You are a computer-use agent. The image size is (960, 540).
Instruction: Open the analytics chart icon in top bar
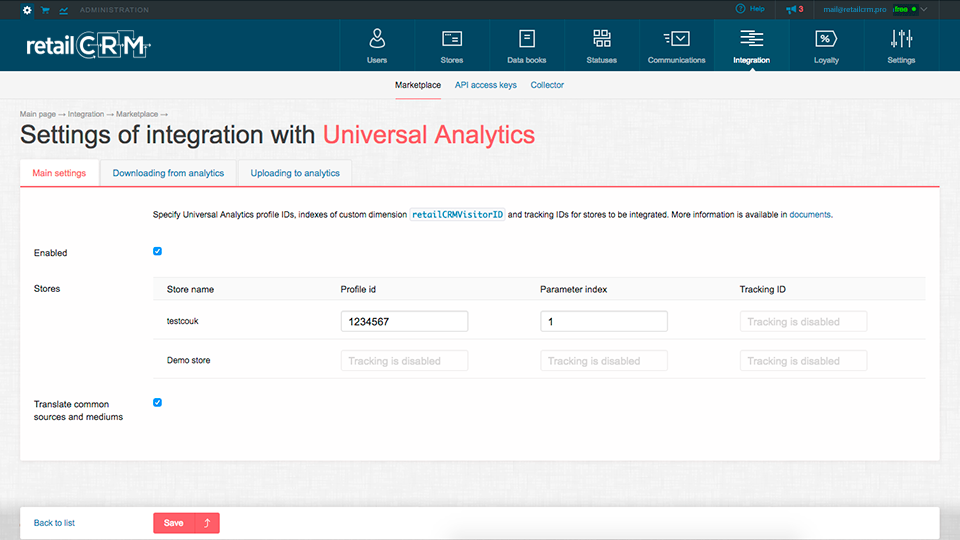point(64,10)
